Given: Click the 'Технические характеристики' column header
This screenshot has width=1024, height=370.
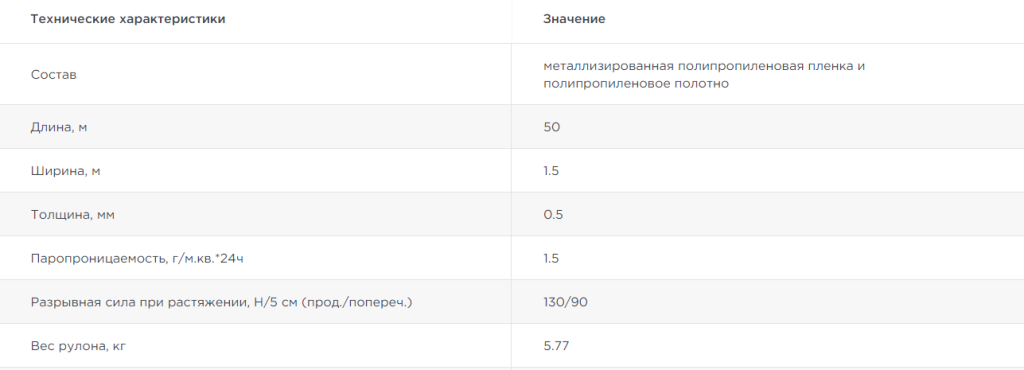Looking at the screenshot, I should (x=128, y=19).
